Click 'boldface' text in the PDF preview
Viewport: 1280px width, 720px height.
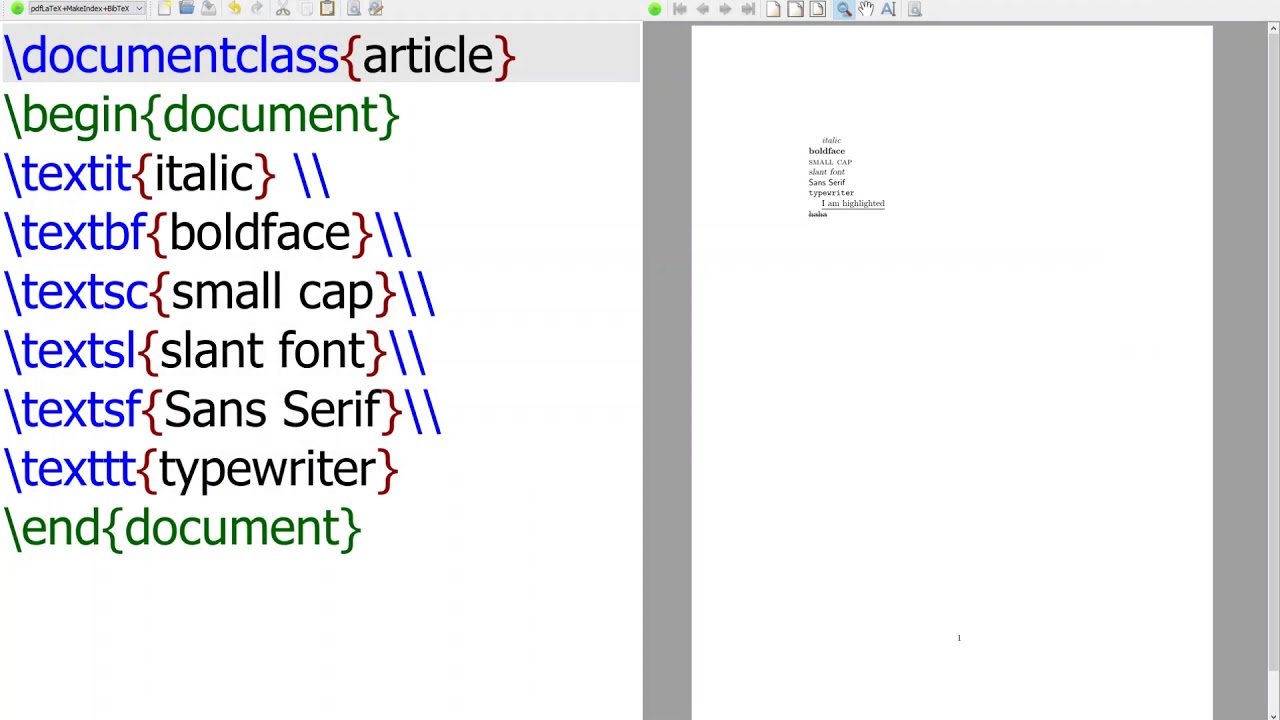(x=827, y=151)
